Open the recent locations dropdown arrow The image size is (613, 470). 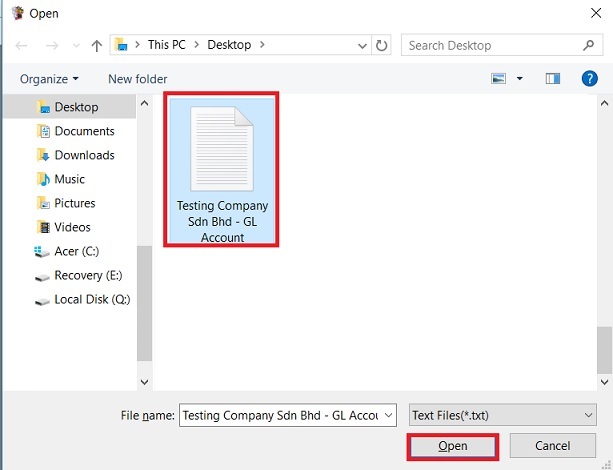point(76,46)
